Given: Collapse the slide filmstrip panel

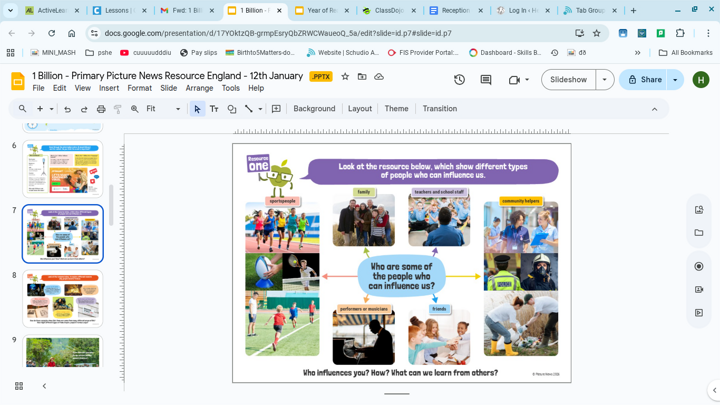Looking at the screenshot, I should pyautogui.click(x=44, y=386).
